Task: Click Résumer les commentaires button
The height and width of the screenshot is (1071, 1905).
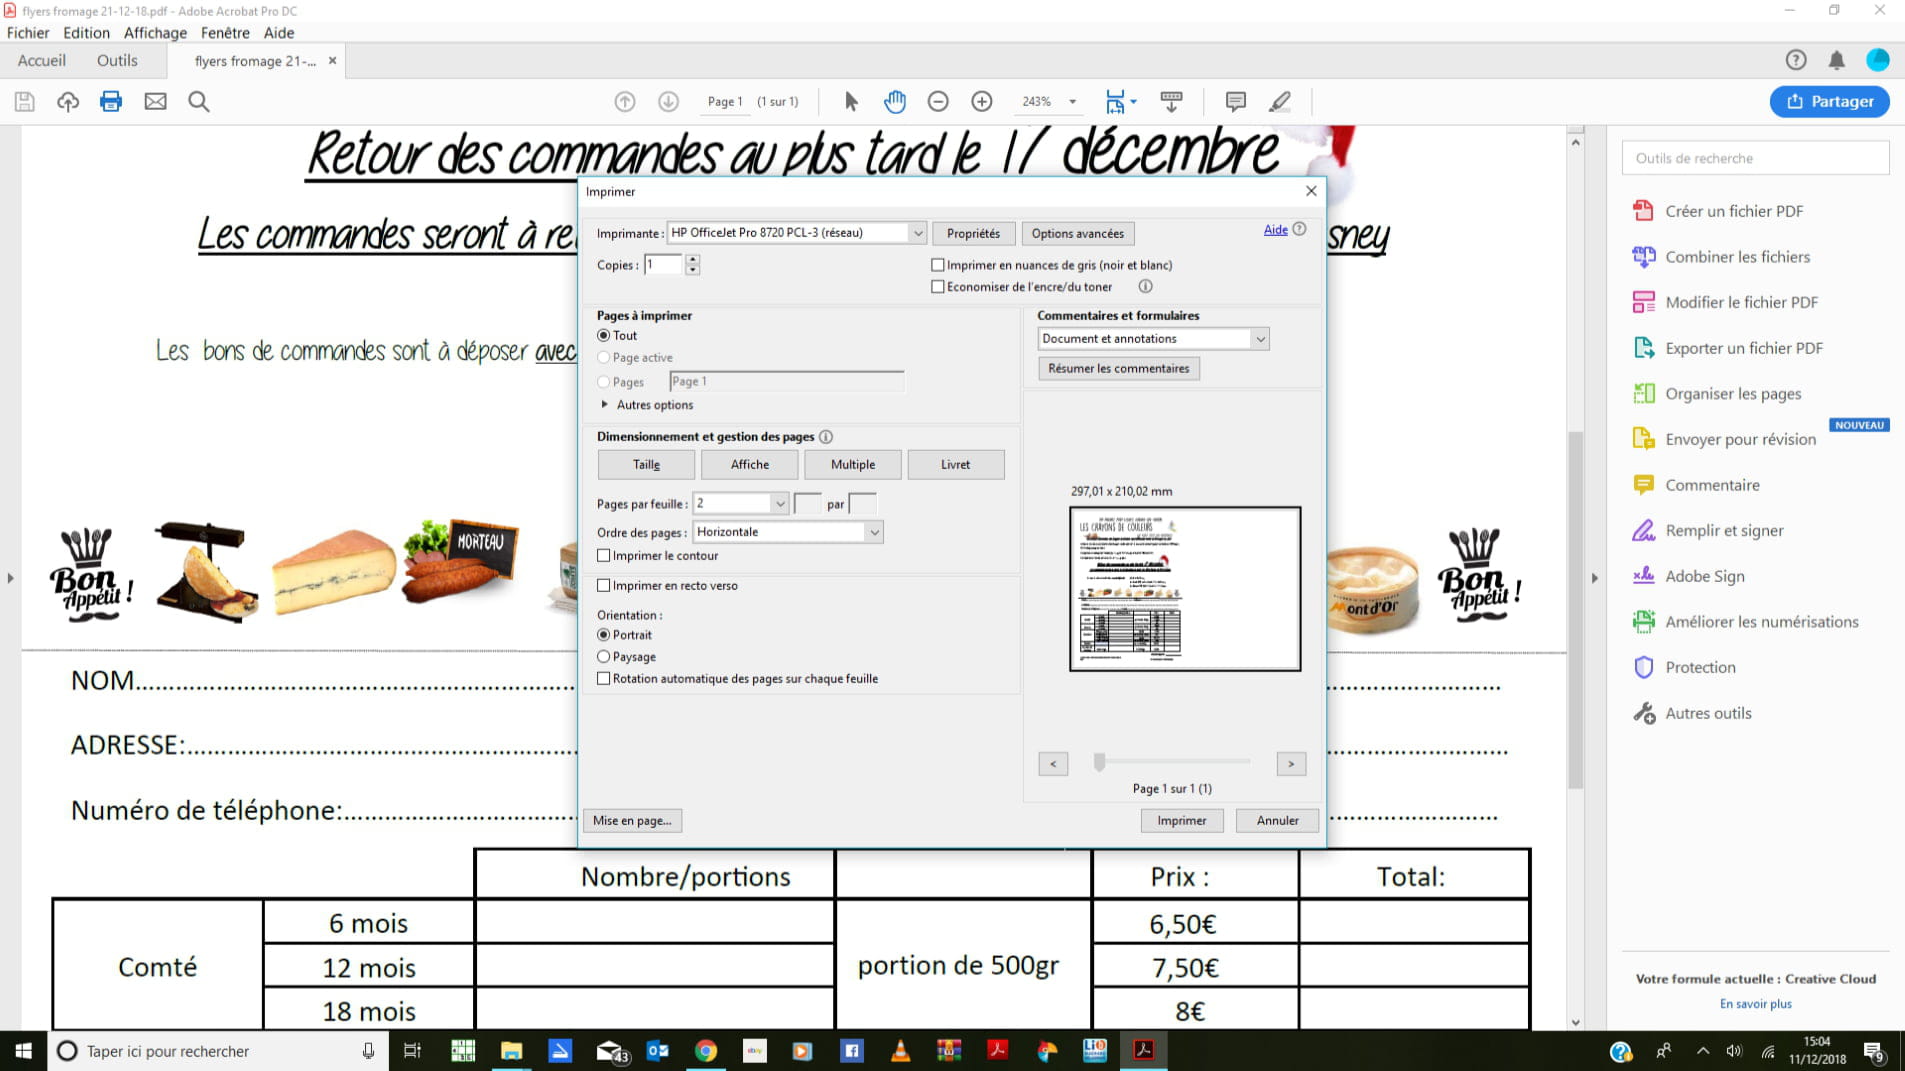Action: tap(1118, 369)
